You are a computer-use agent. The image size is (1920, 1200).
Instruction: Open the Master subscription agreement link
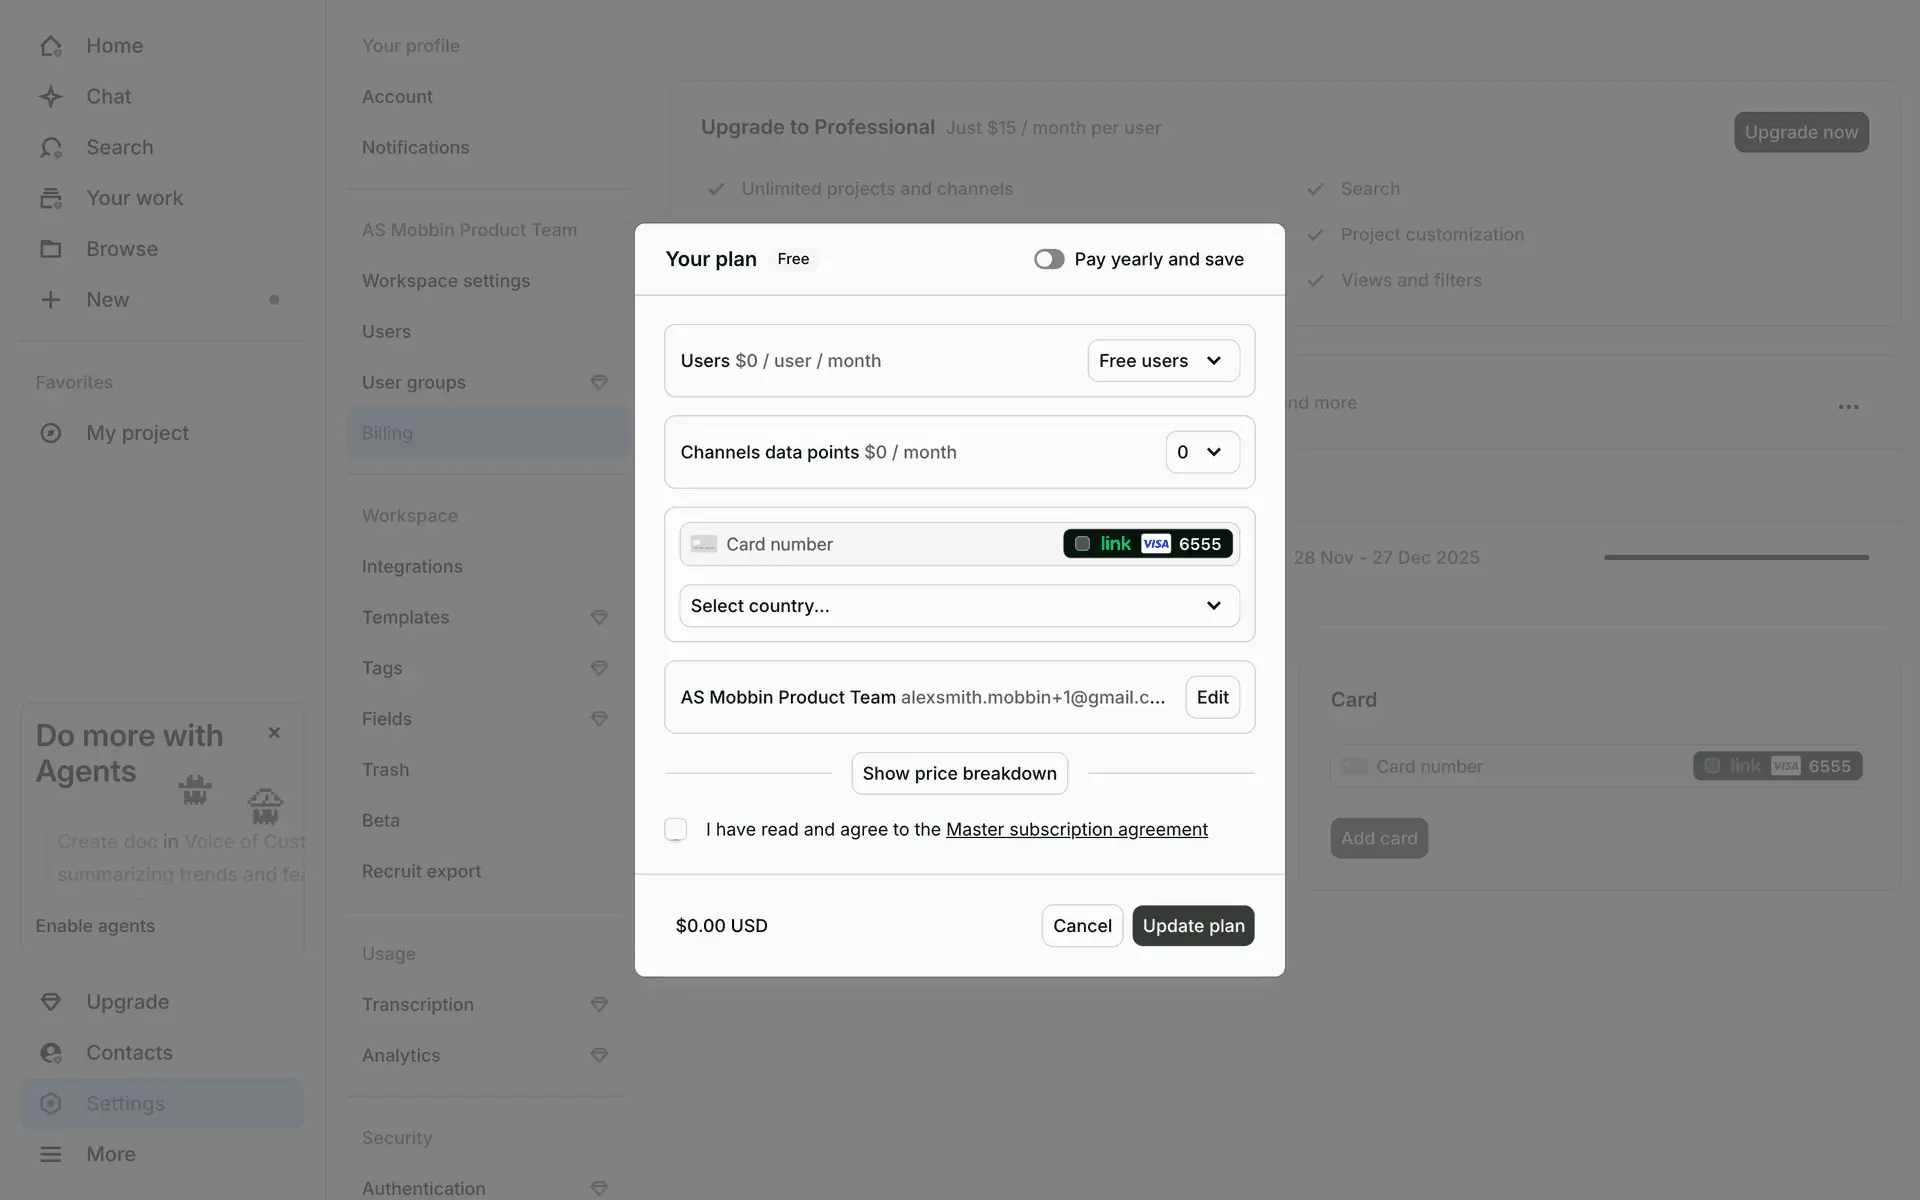(x=1076, y=829)
